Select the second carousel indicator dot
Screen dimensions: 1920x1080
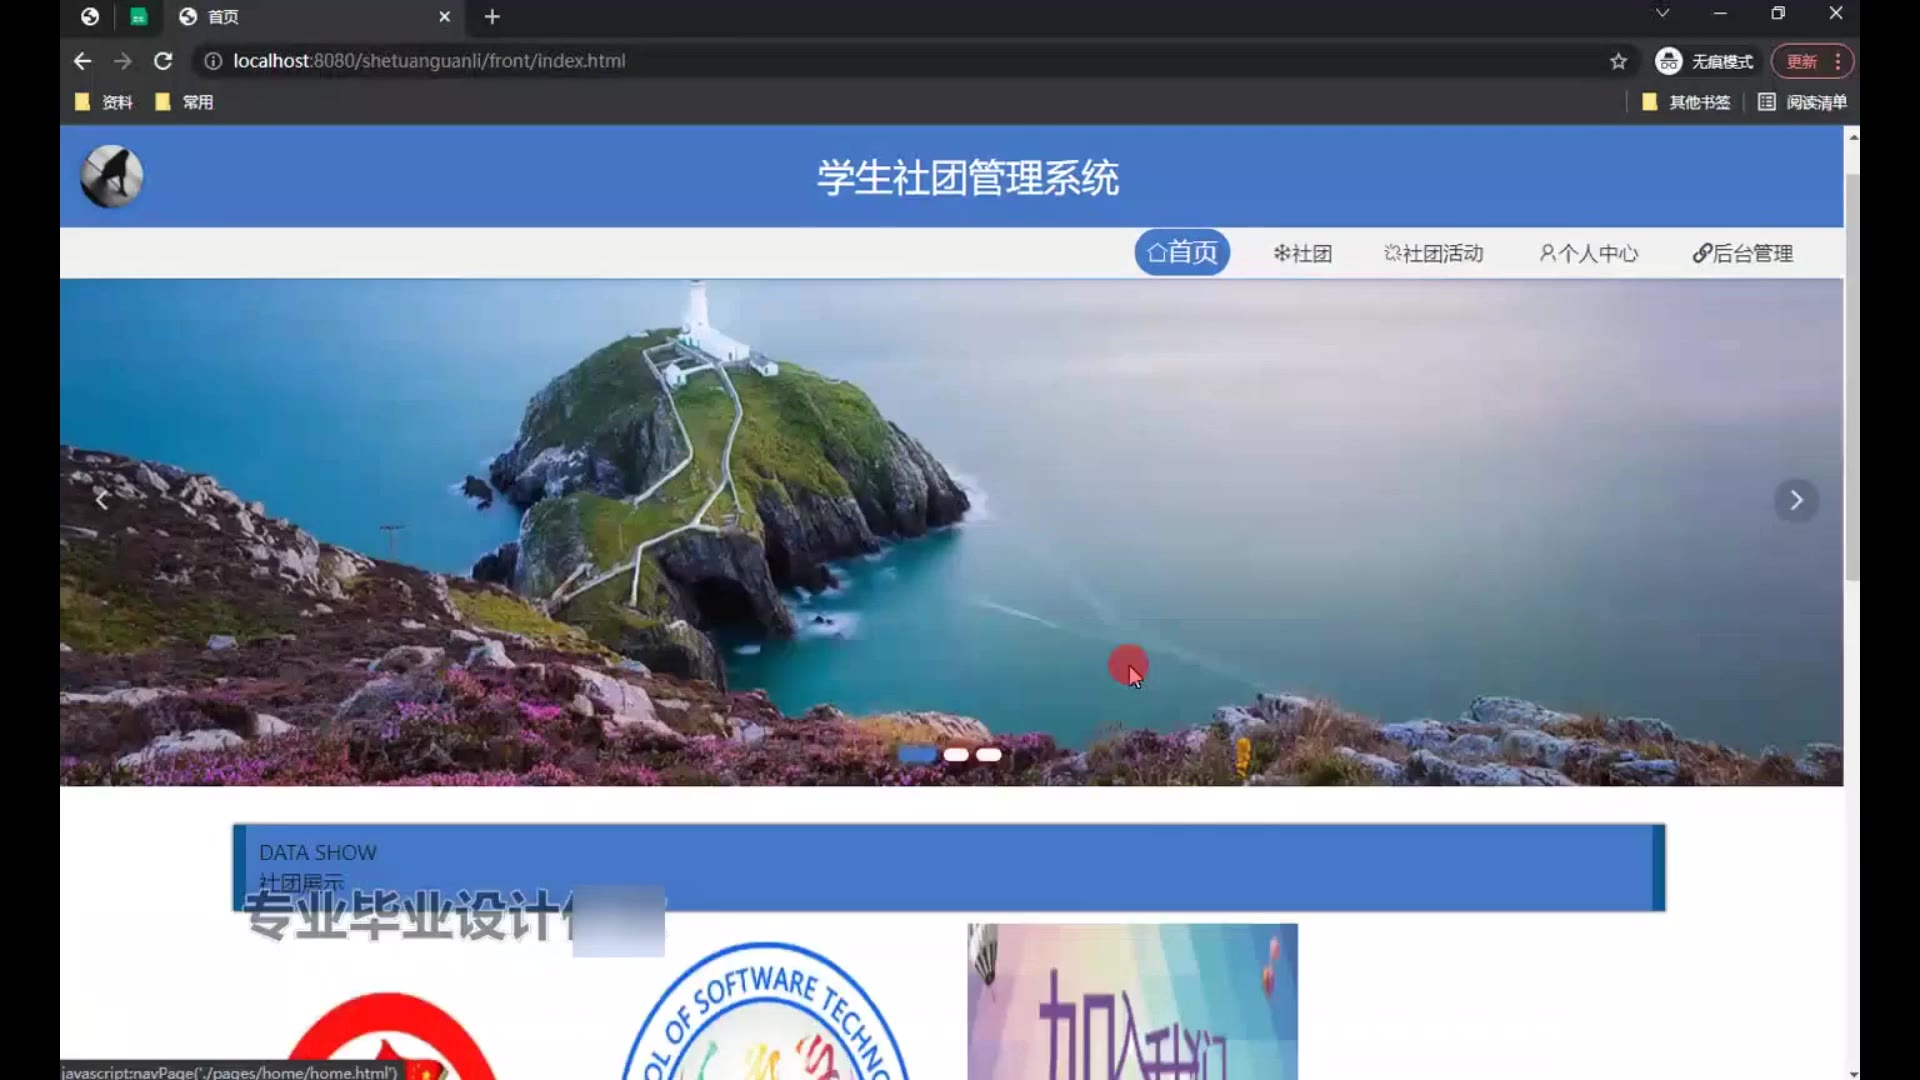tap(956, 755)
